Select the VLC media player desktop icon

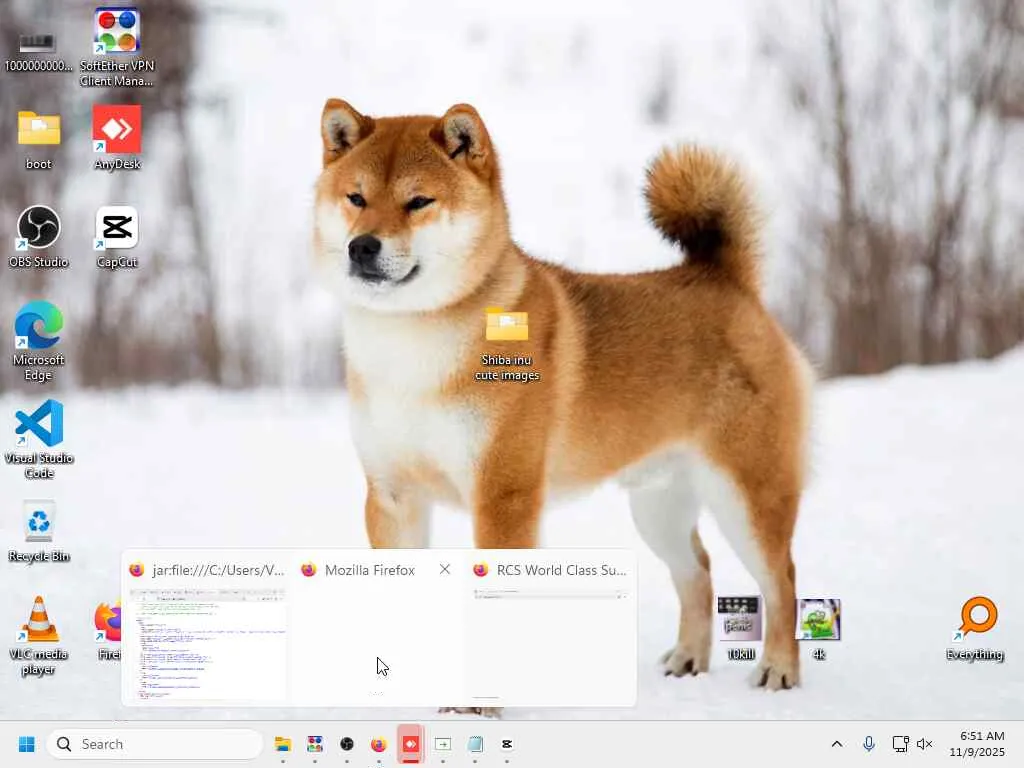coord(39,635)
